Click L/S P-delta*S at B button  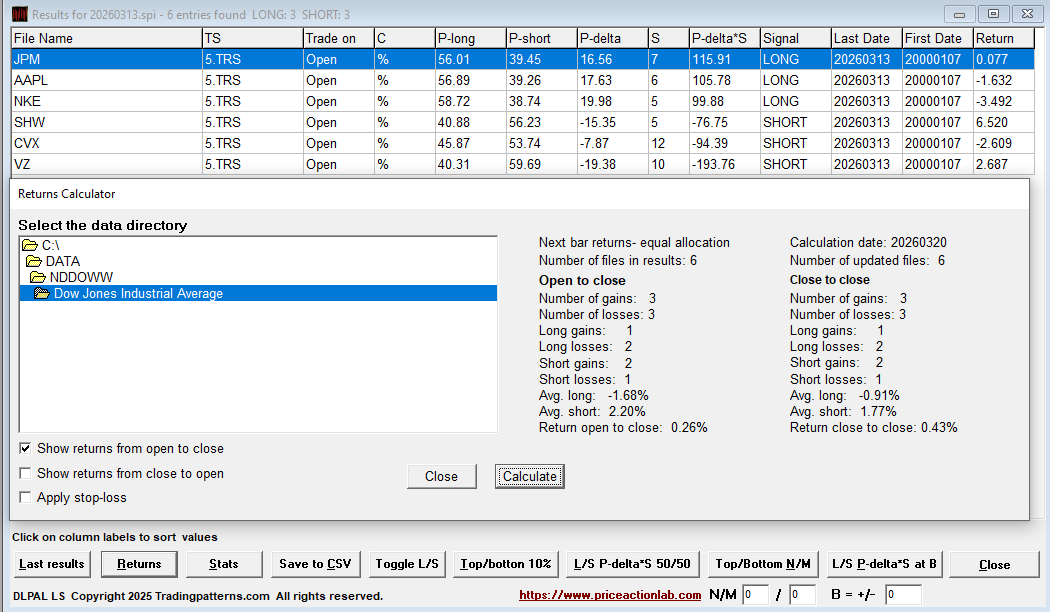tap(885, 564)
